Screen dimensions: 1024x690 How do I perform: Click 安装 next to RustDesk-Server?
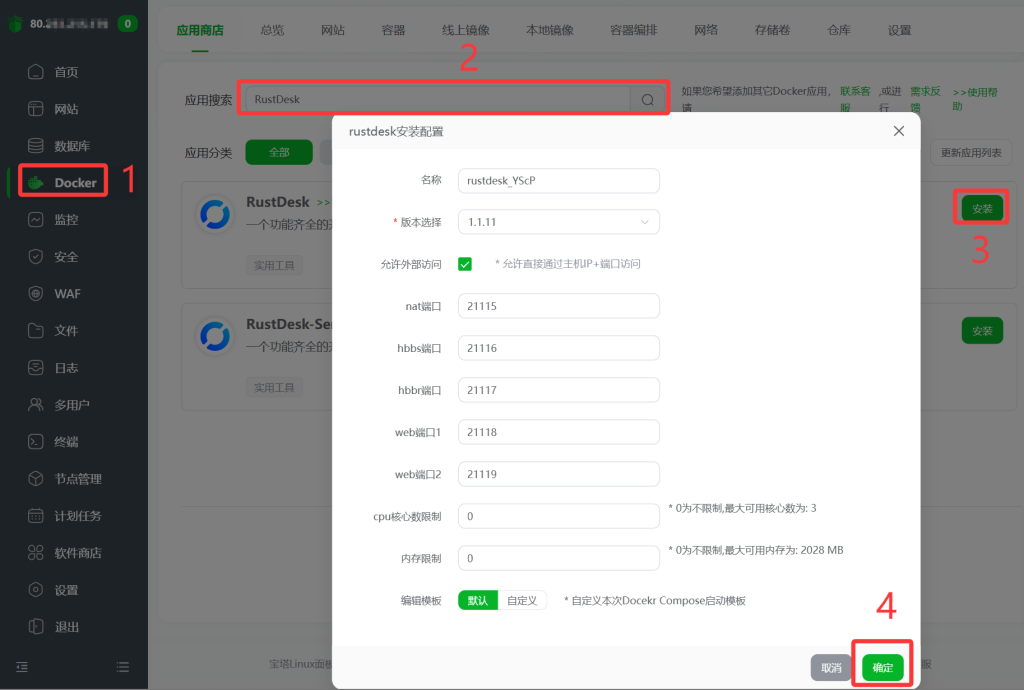(x=981, y=329)
